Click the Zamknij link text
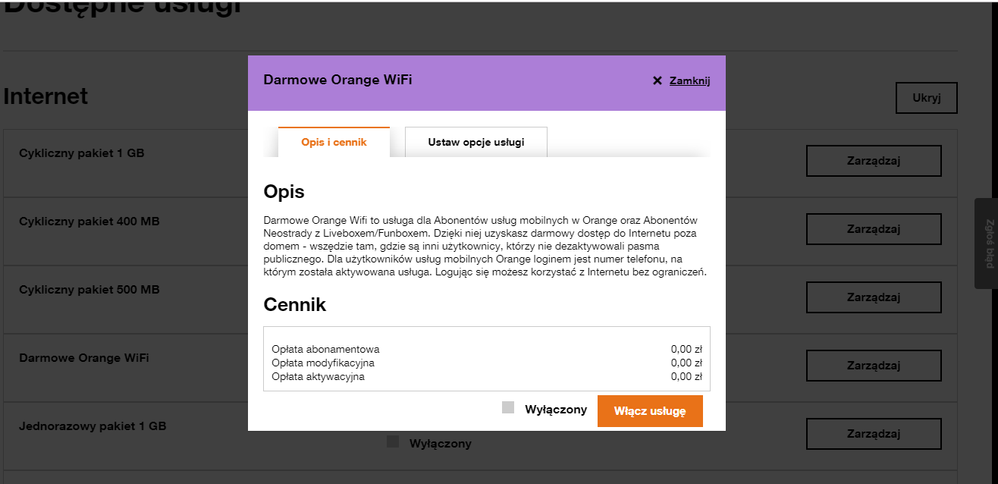This screenshot has height=484, width=998. coord(689,81)
